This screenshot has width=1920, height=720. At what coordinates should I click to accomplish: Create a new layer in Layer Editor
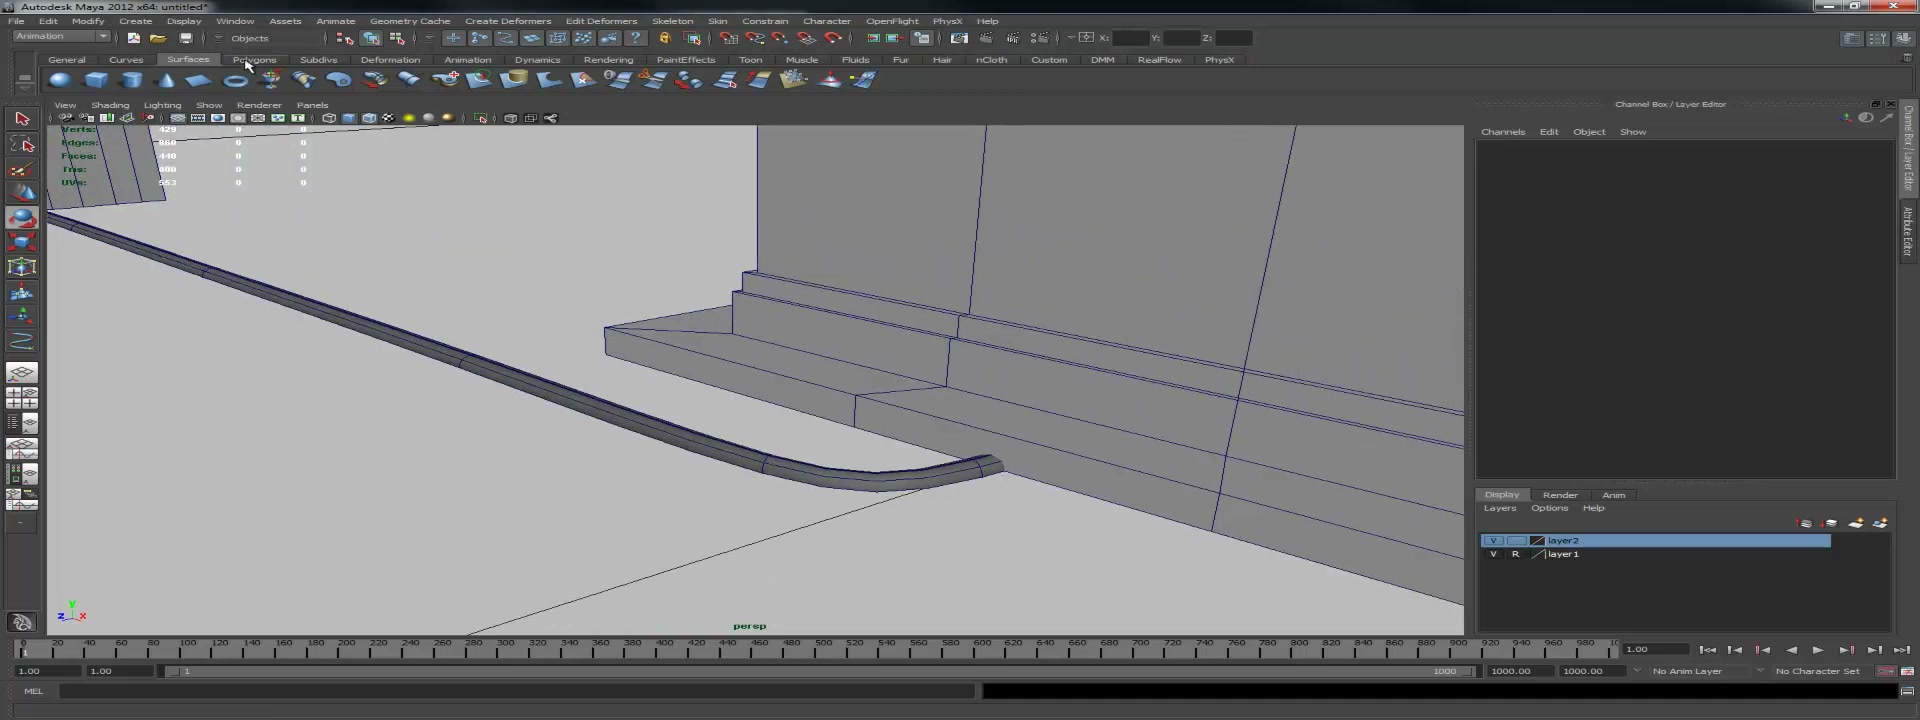click(x=1855, y=523)
